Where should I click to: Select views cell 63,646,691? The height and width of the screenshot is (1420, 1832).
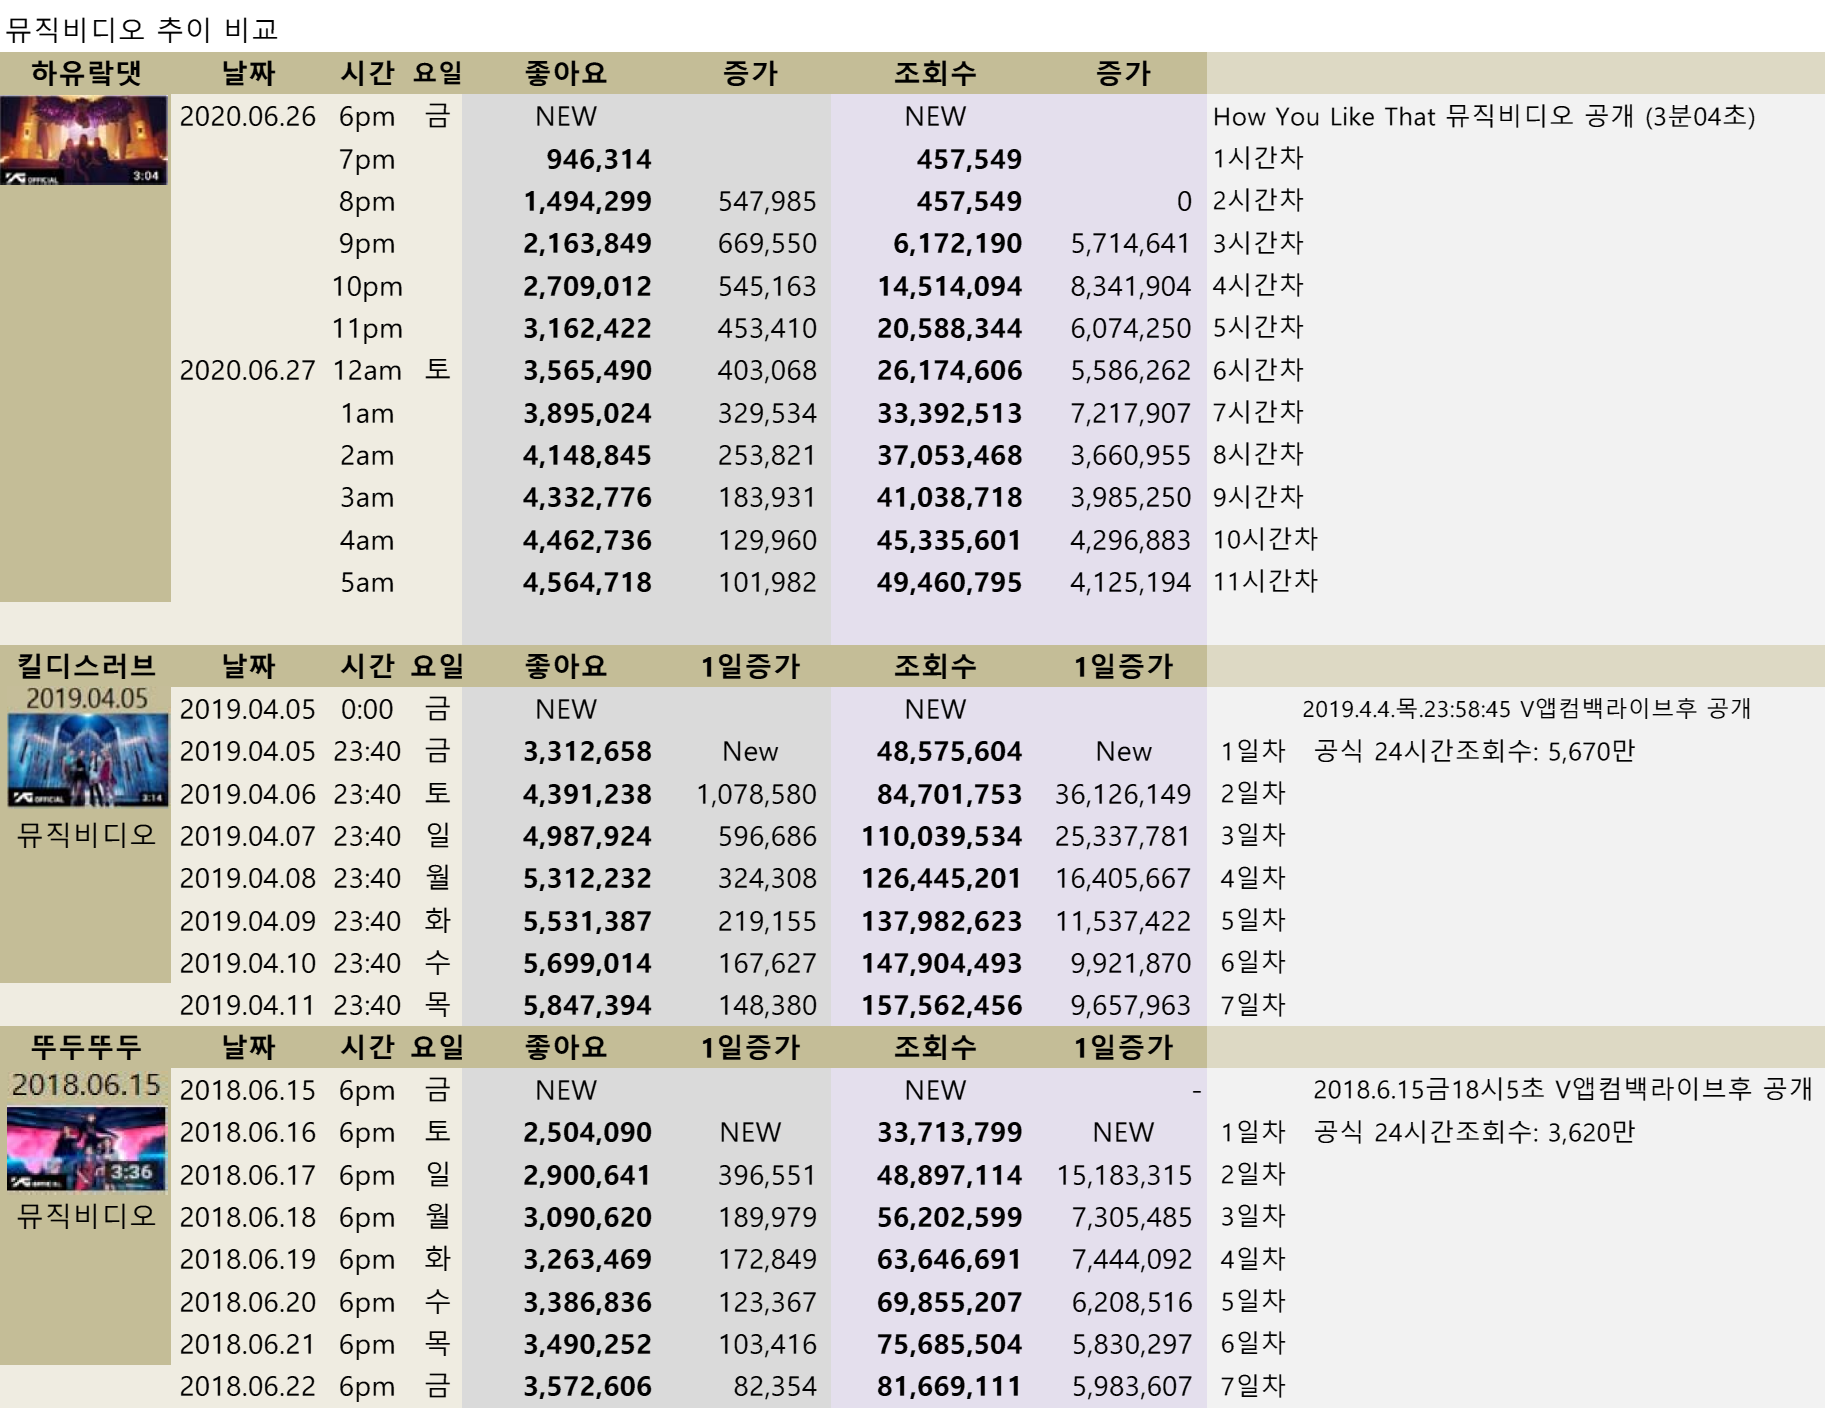(949, 1259)
